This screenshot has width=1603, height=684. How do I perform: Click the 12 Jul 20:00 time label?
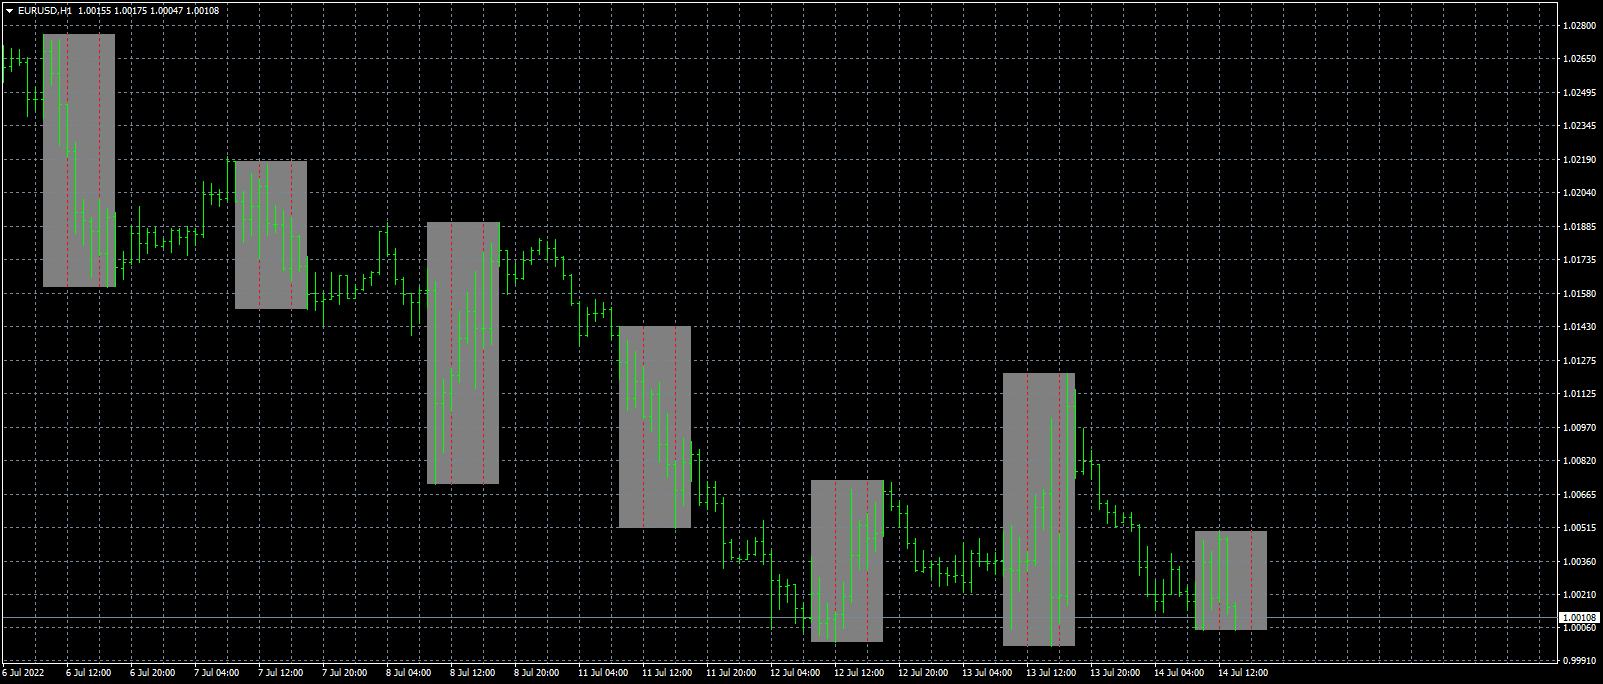point(923,673)
